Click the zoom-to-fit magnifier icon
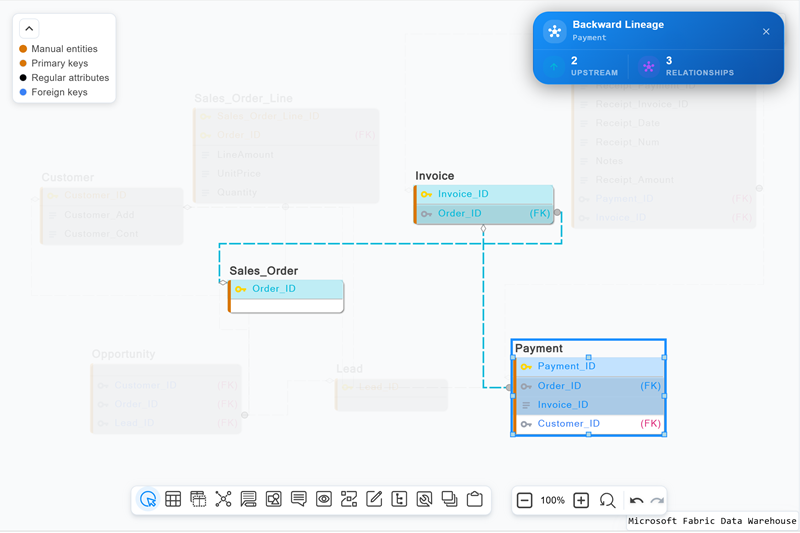Screen dimensions: 800x533 tap(607, 500)
